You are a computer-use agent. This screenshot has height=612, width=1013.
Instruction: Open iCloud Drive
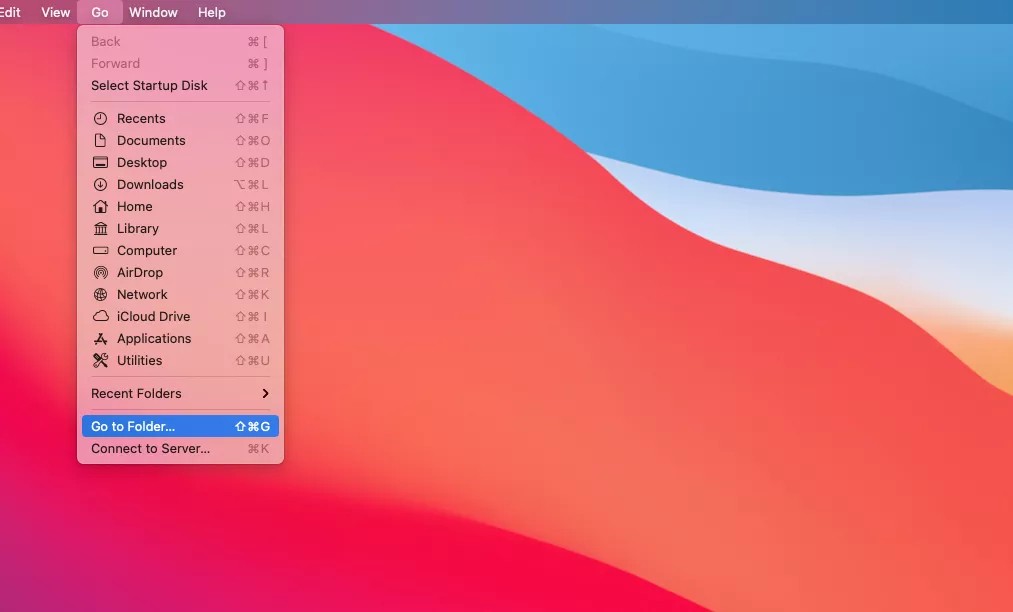click(x=148, y=316)
